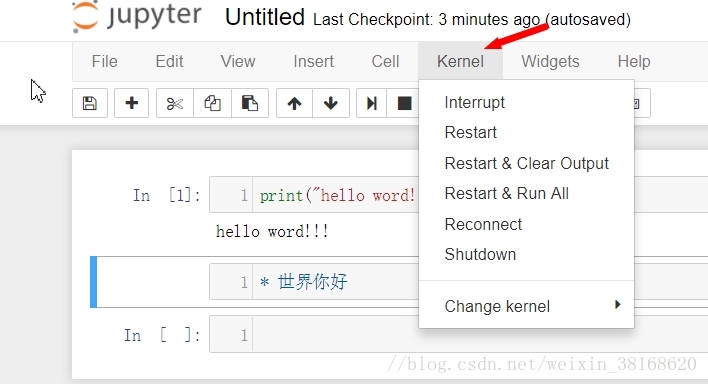Select Restart from Kernel menu
This screenshot has height=384, width=708.
(x=526, y=133)
